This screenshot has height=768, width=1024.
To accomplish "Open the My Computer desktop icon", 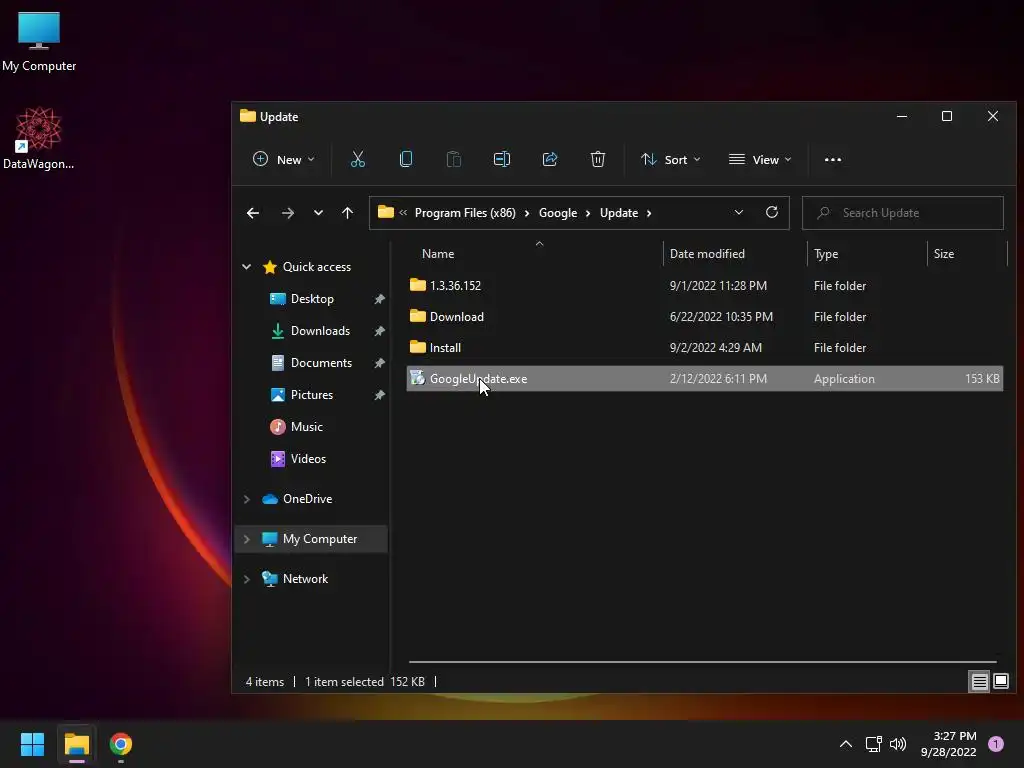I will coord(39,41).
